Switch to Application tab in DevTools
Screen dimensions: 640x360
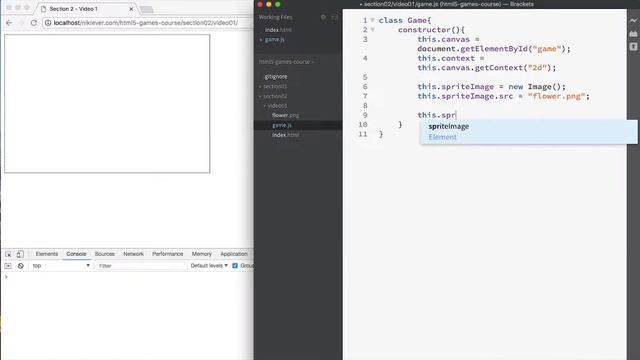tap(234, 254)
